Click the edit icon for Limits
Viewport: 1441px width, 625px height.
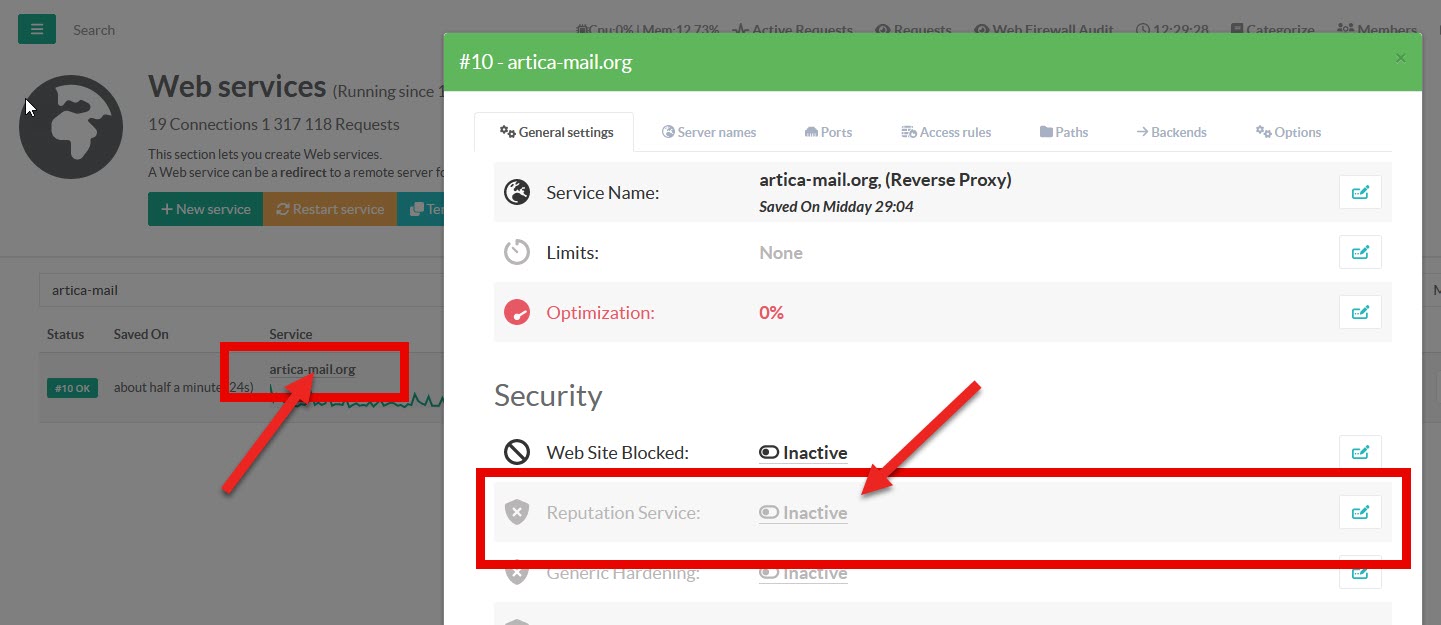coord(1359,253)
